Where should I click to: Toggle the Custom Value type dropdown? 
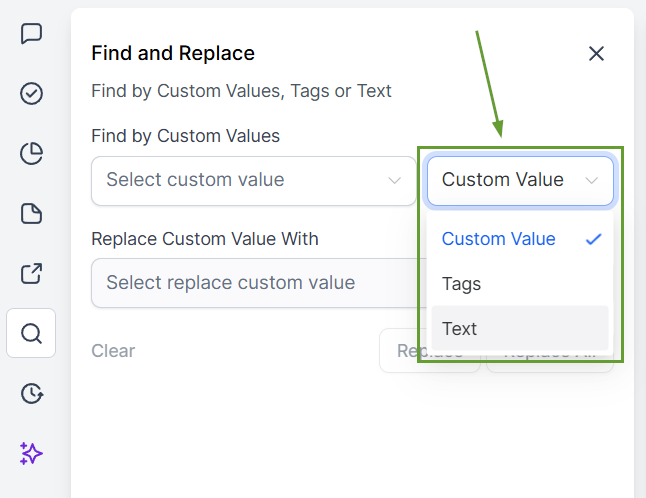[x=520, y=180]
